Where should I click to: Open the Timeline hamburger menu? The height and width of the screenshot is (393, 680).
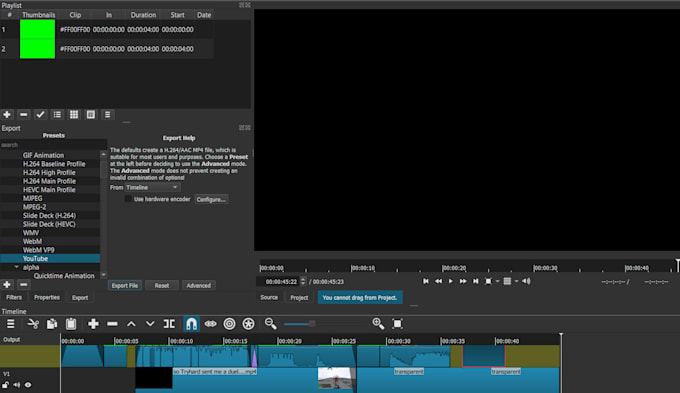click(10, 324)
